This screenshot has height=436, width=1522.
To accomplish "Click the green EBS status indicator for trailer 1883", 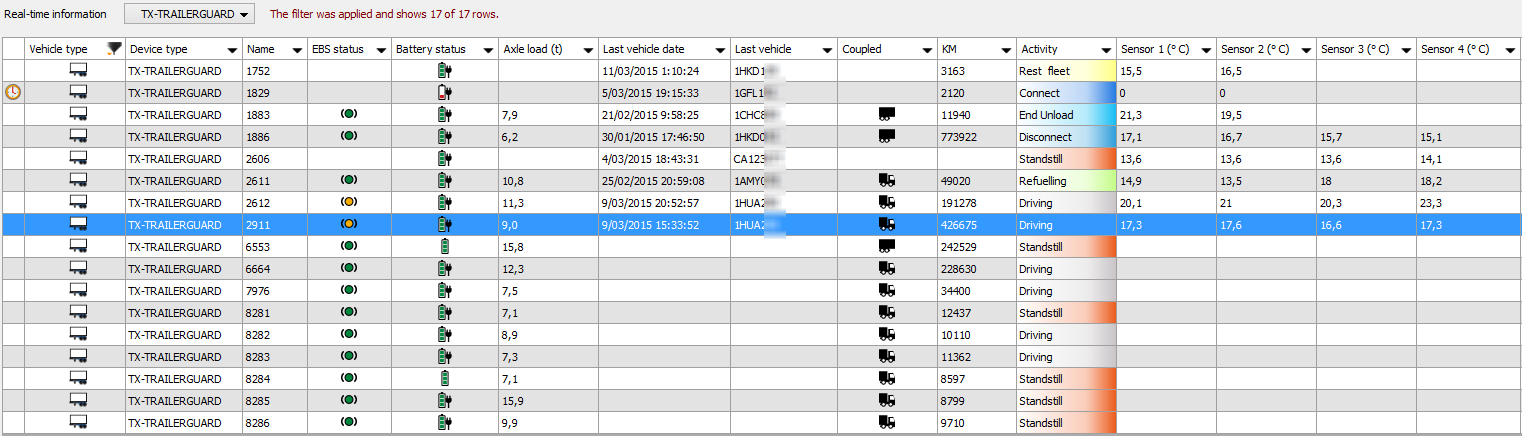I will [349, 115].
